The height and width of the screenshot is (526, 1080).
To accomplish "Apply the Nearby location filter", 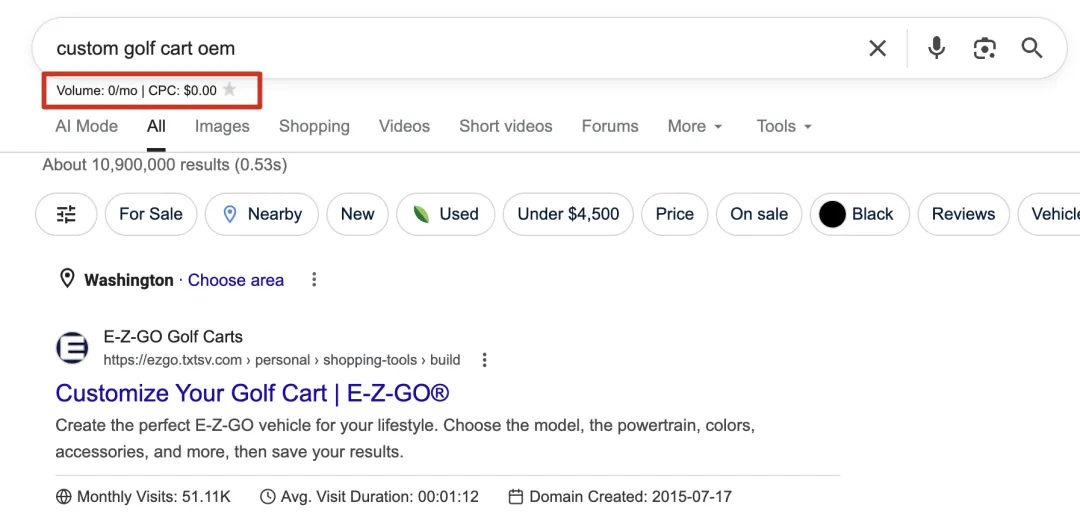I will (261, 214).
